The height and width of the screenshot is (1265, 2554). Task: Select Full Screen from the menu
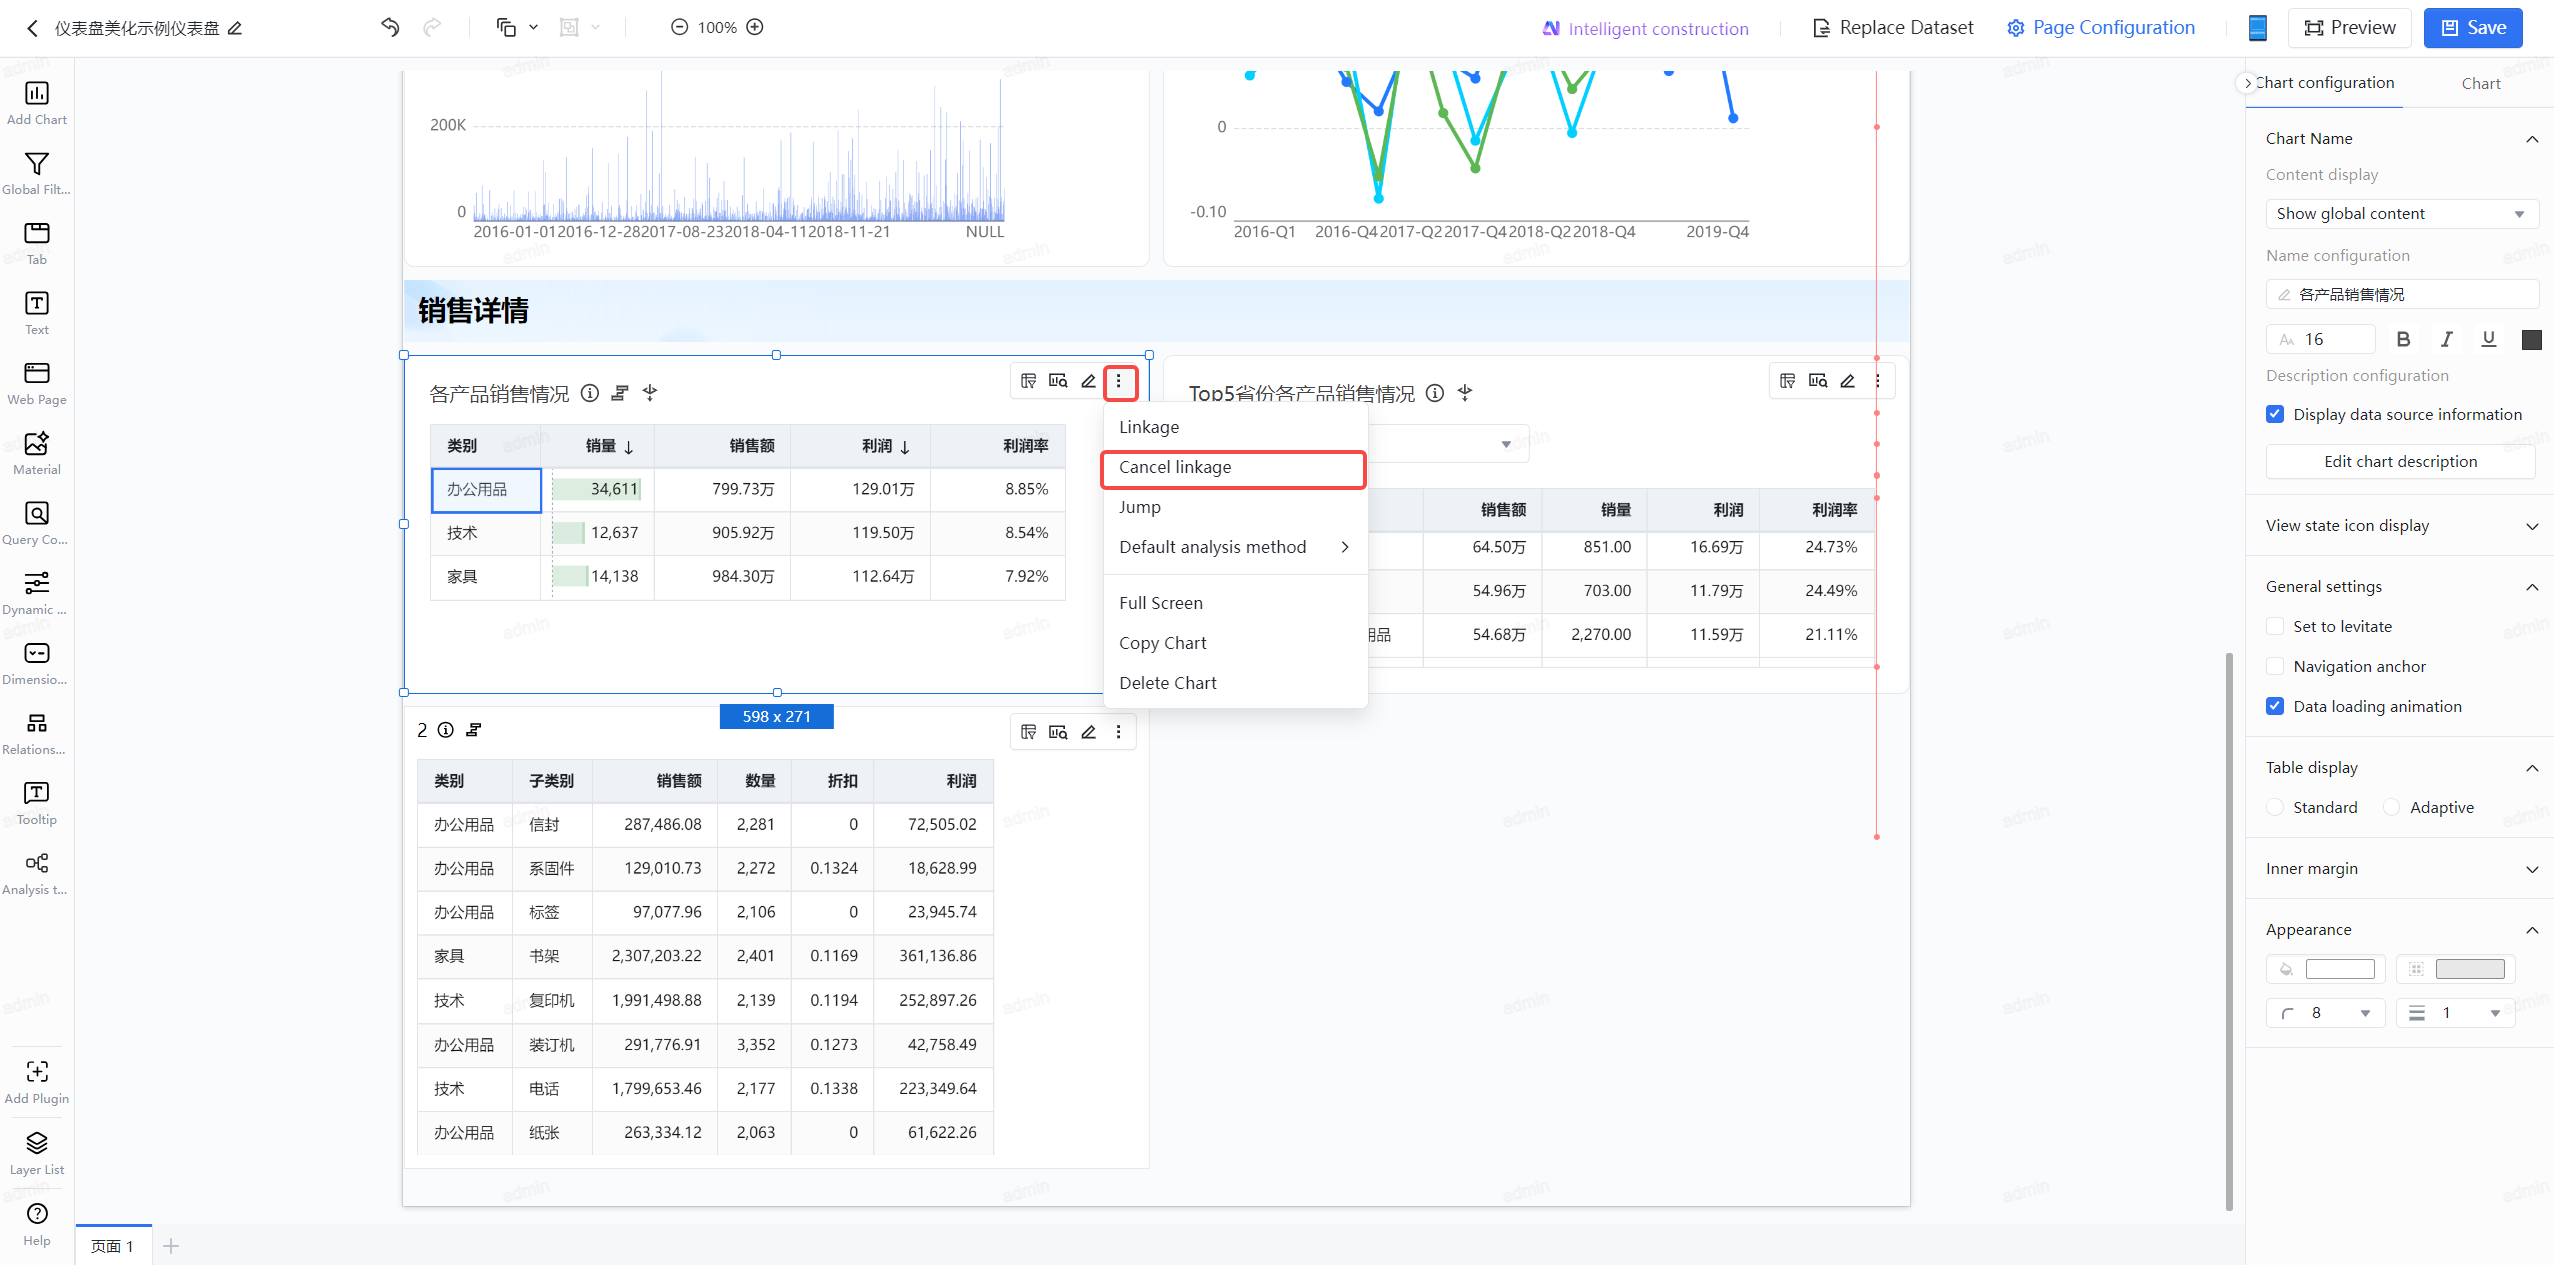pos(1235,603)
